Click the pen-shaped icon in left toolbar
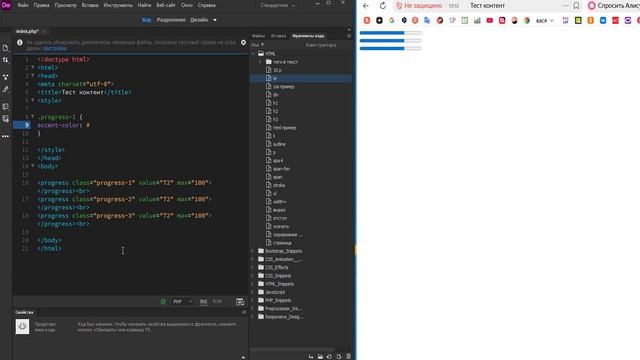The width and height of the screenshot is (640, 360). (5, 89)
